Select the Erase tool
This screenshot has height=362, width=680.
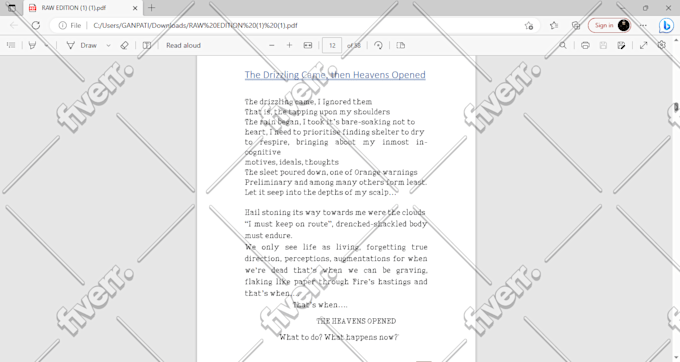[124, 45]
